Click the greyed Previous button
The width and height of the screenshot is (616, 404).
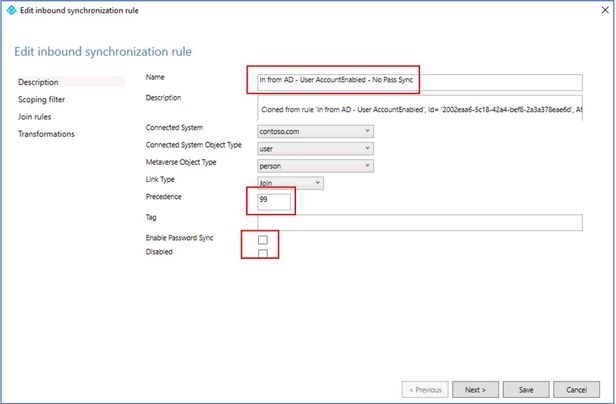(425, 389)
